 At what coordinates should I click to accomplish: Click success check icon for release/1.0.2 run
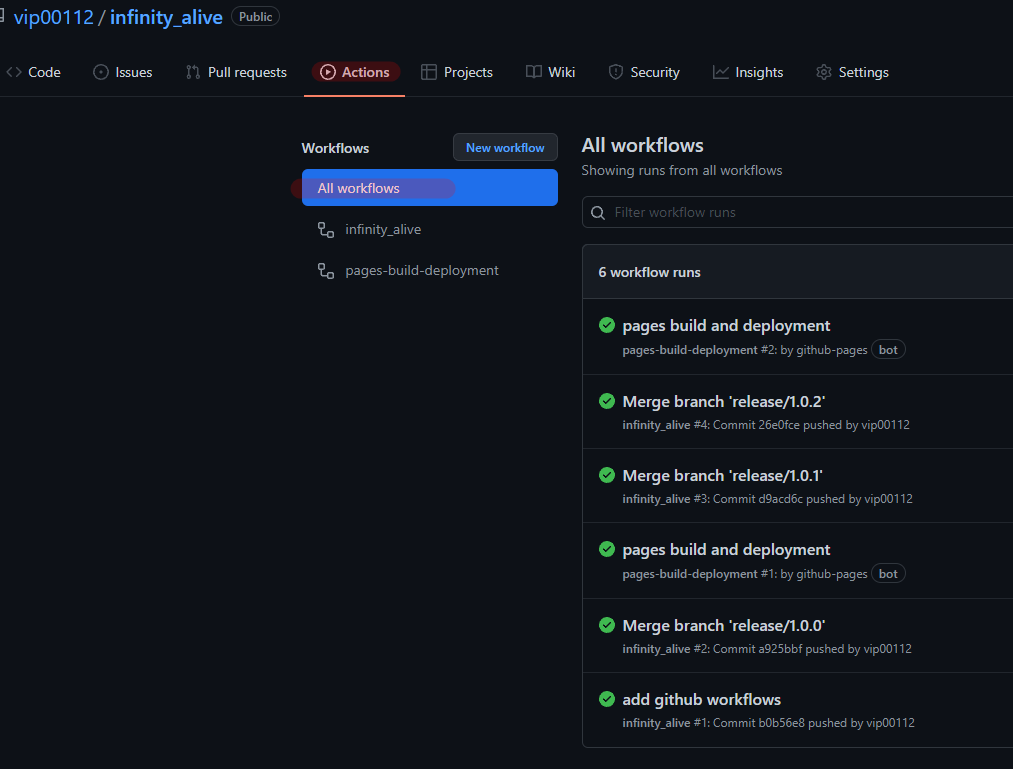[x=607, y=401]
